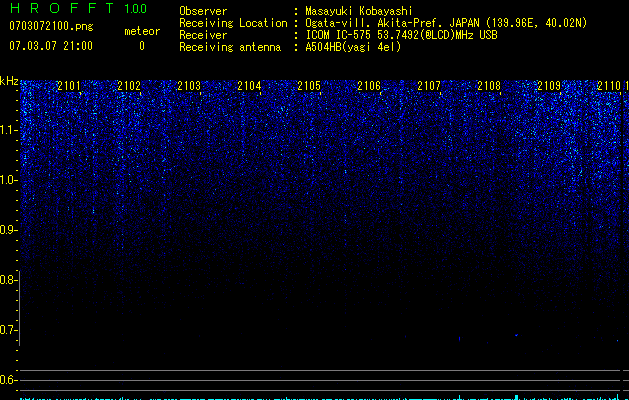
Task: Click the 1.0 kHz axis tick label
Action: (x=8, y=180)
